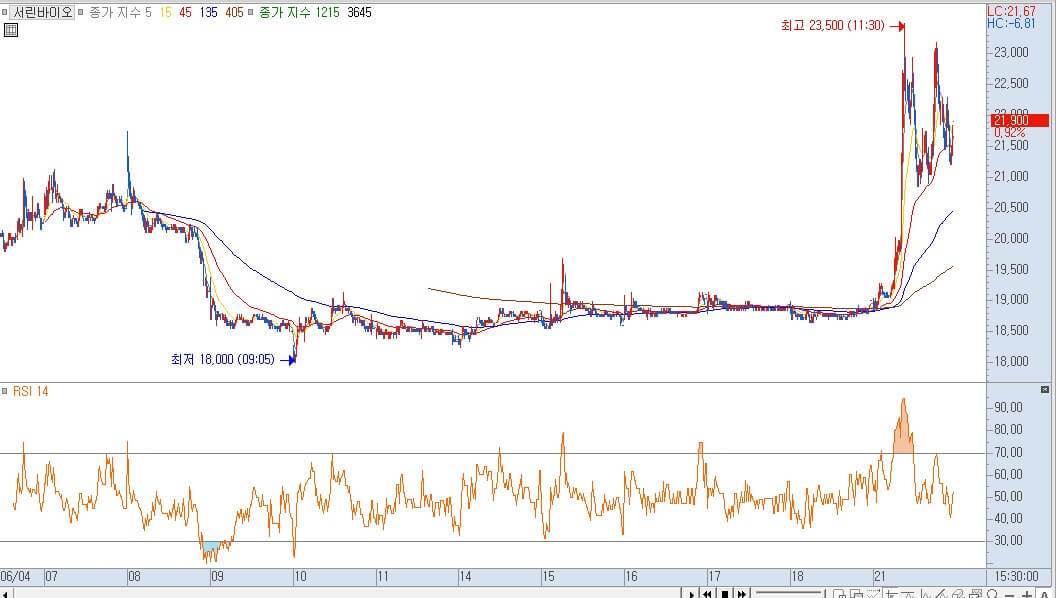Click the RSI 50,00 scale label
Image resolution: width=1056 pixels, height=598 pixels.
(1008, 496)
